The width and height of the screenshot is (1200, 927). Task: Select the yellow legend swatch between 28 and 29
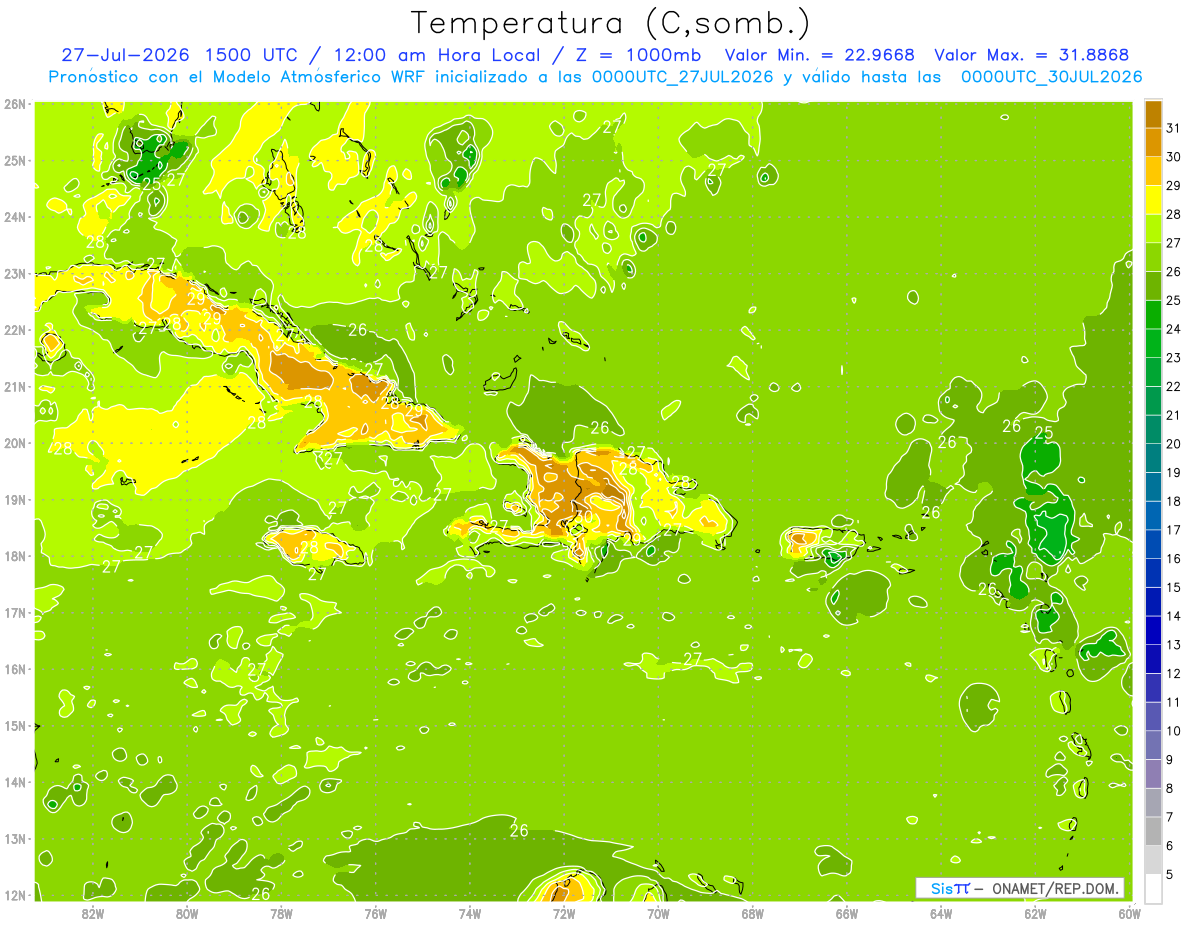coord(1153,200)
